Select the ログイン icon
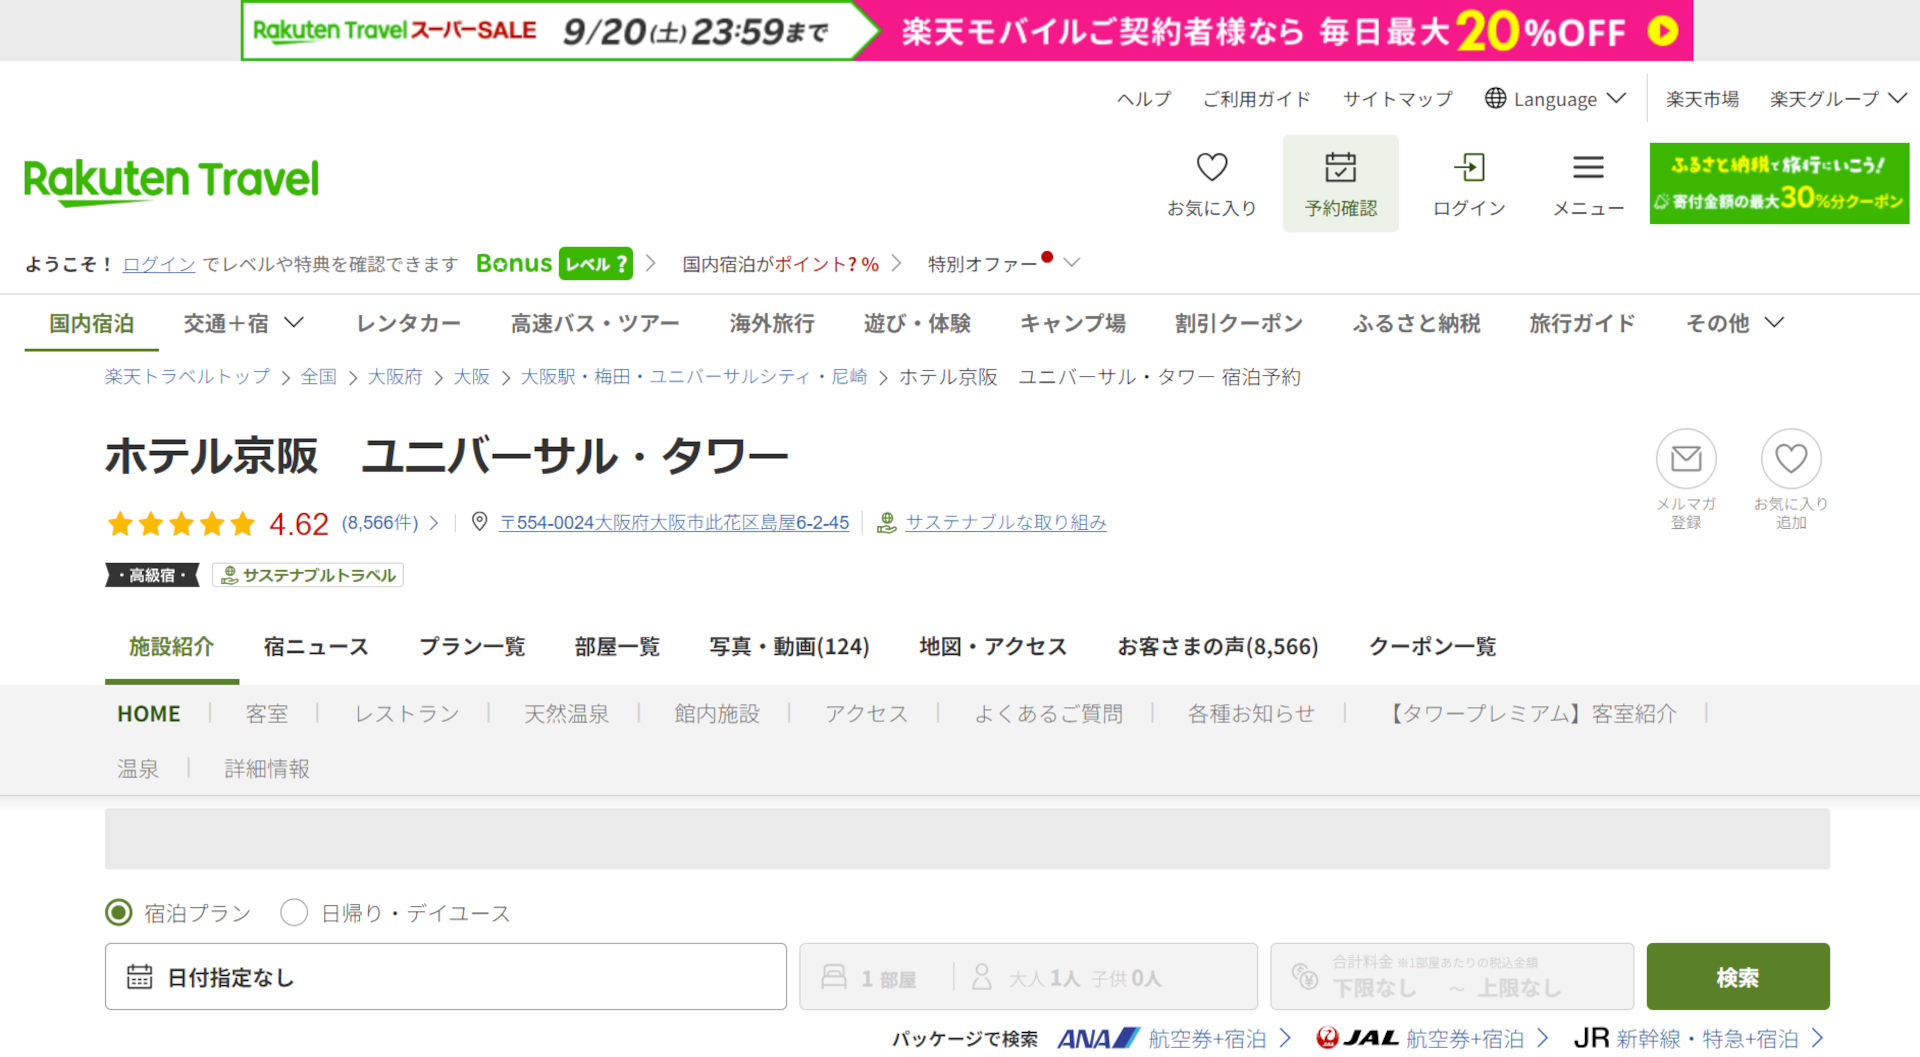1920x1057 pixels. pos(1468,168)
